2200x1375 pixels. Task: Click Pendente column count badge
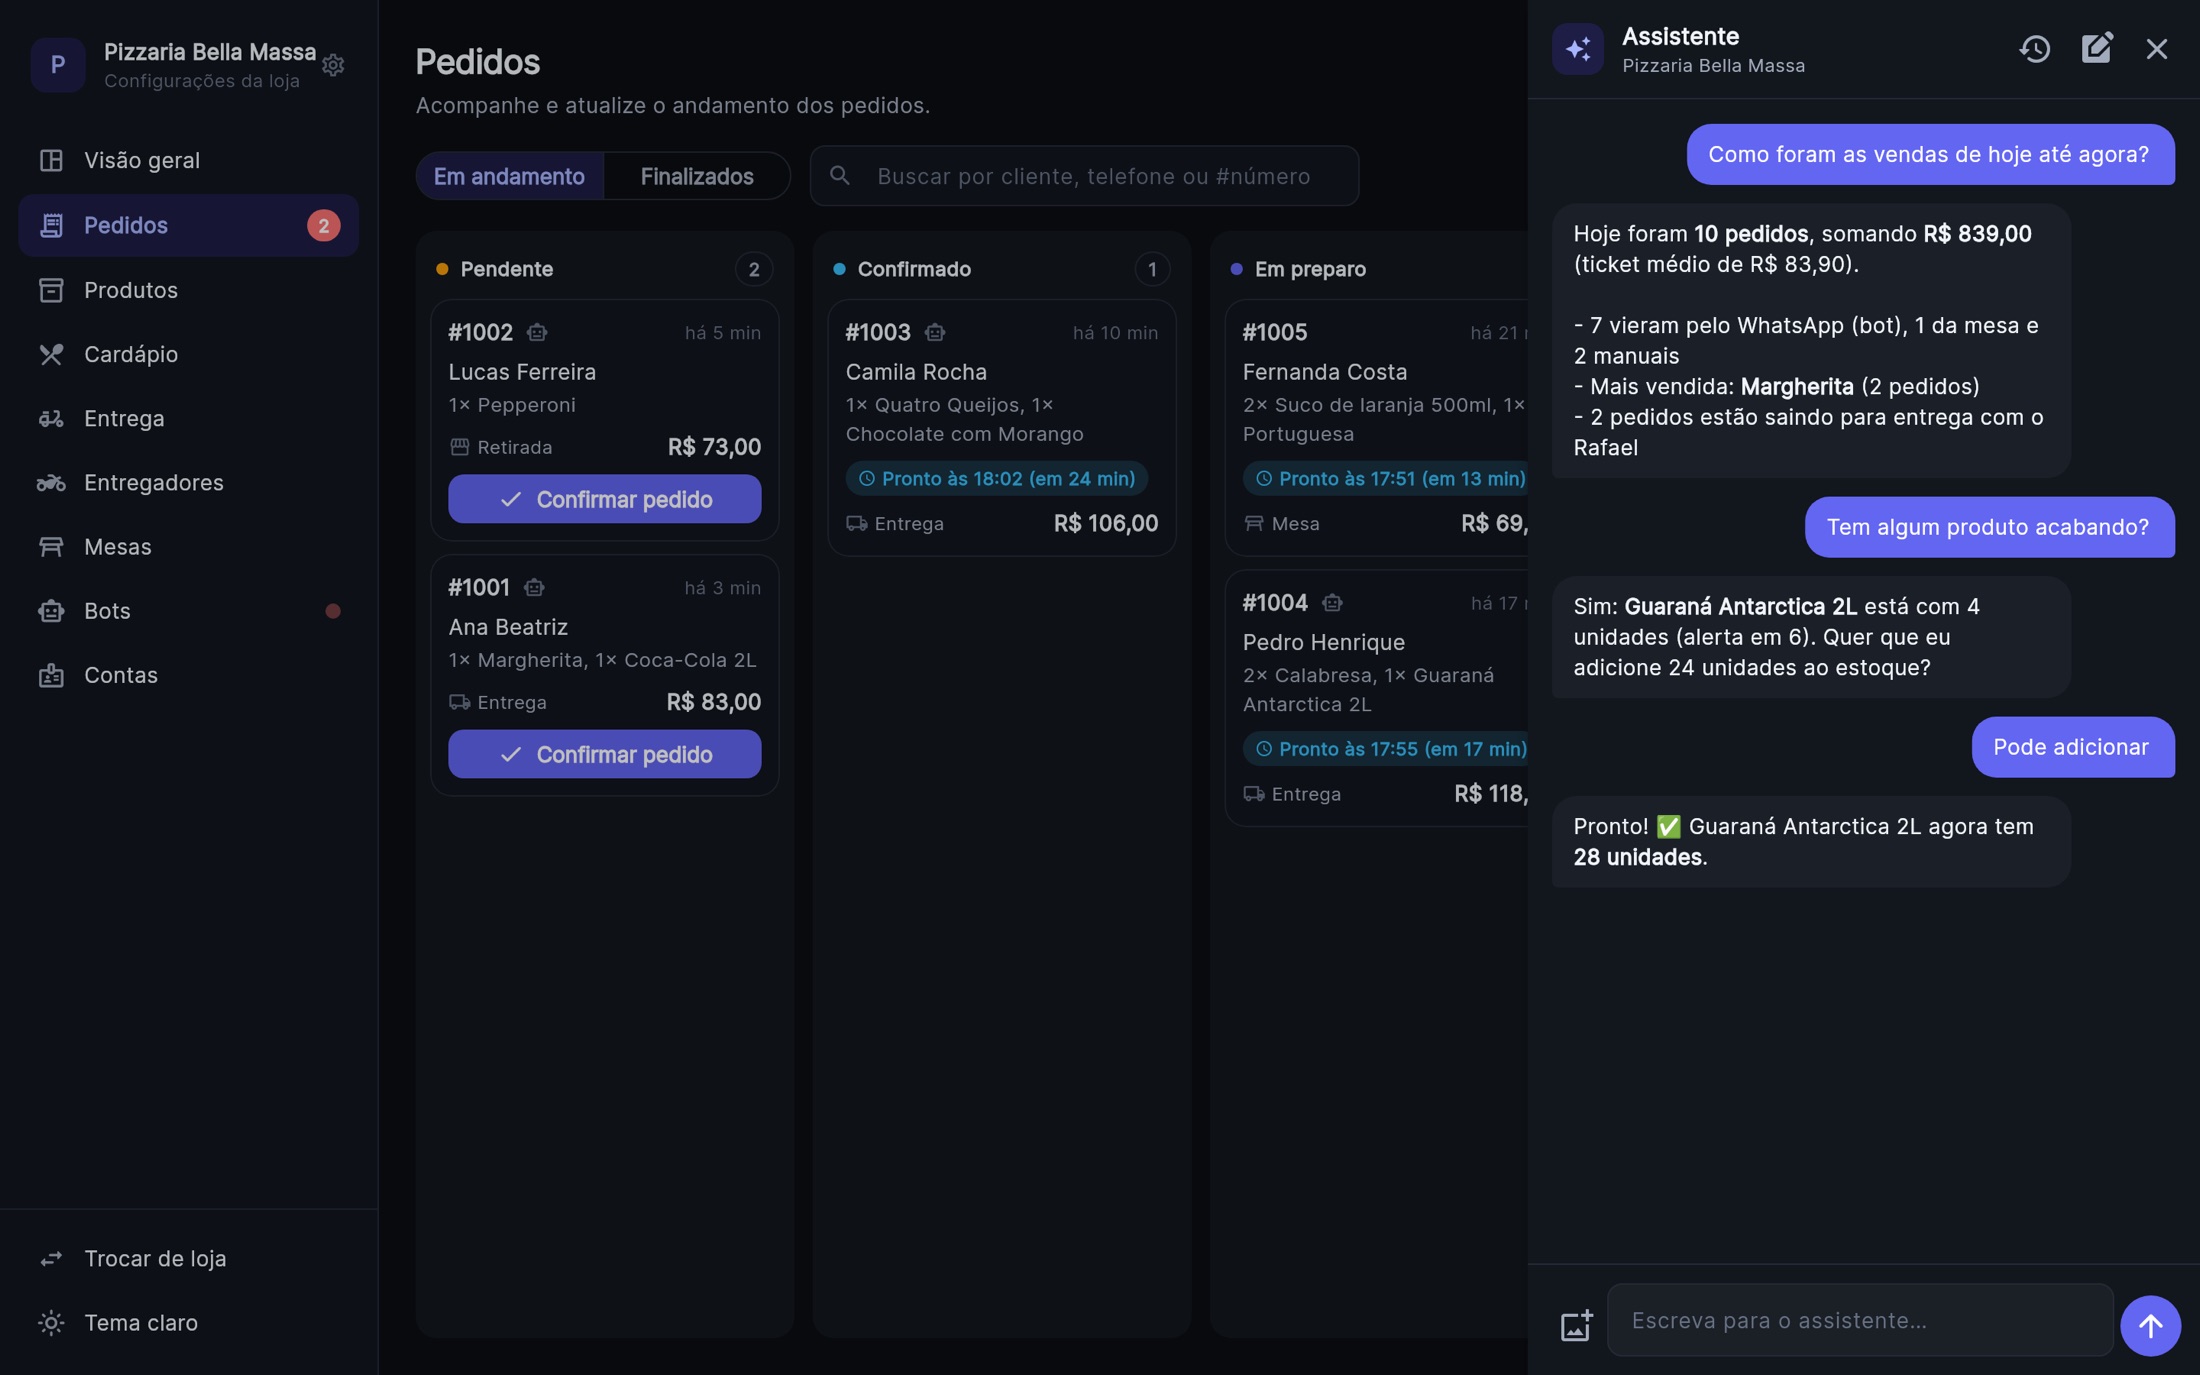coord(754,269)
